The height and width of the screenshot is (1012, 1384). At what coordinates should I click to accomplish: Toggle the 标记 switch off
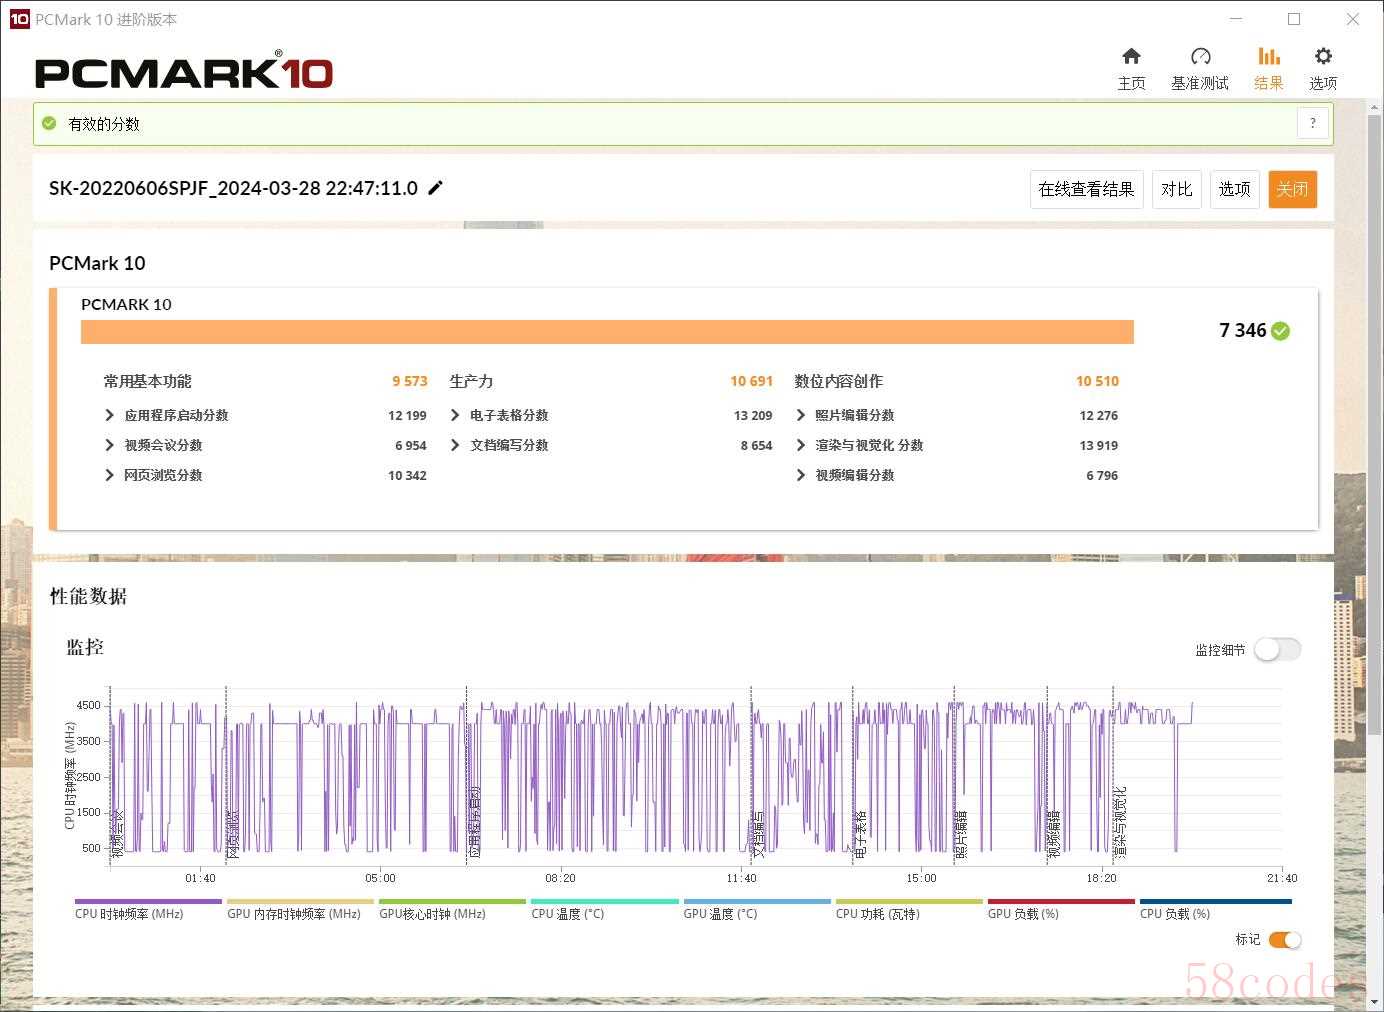[1285, 939]
